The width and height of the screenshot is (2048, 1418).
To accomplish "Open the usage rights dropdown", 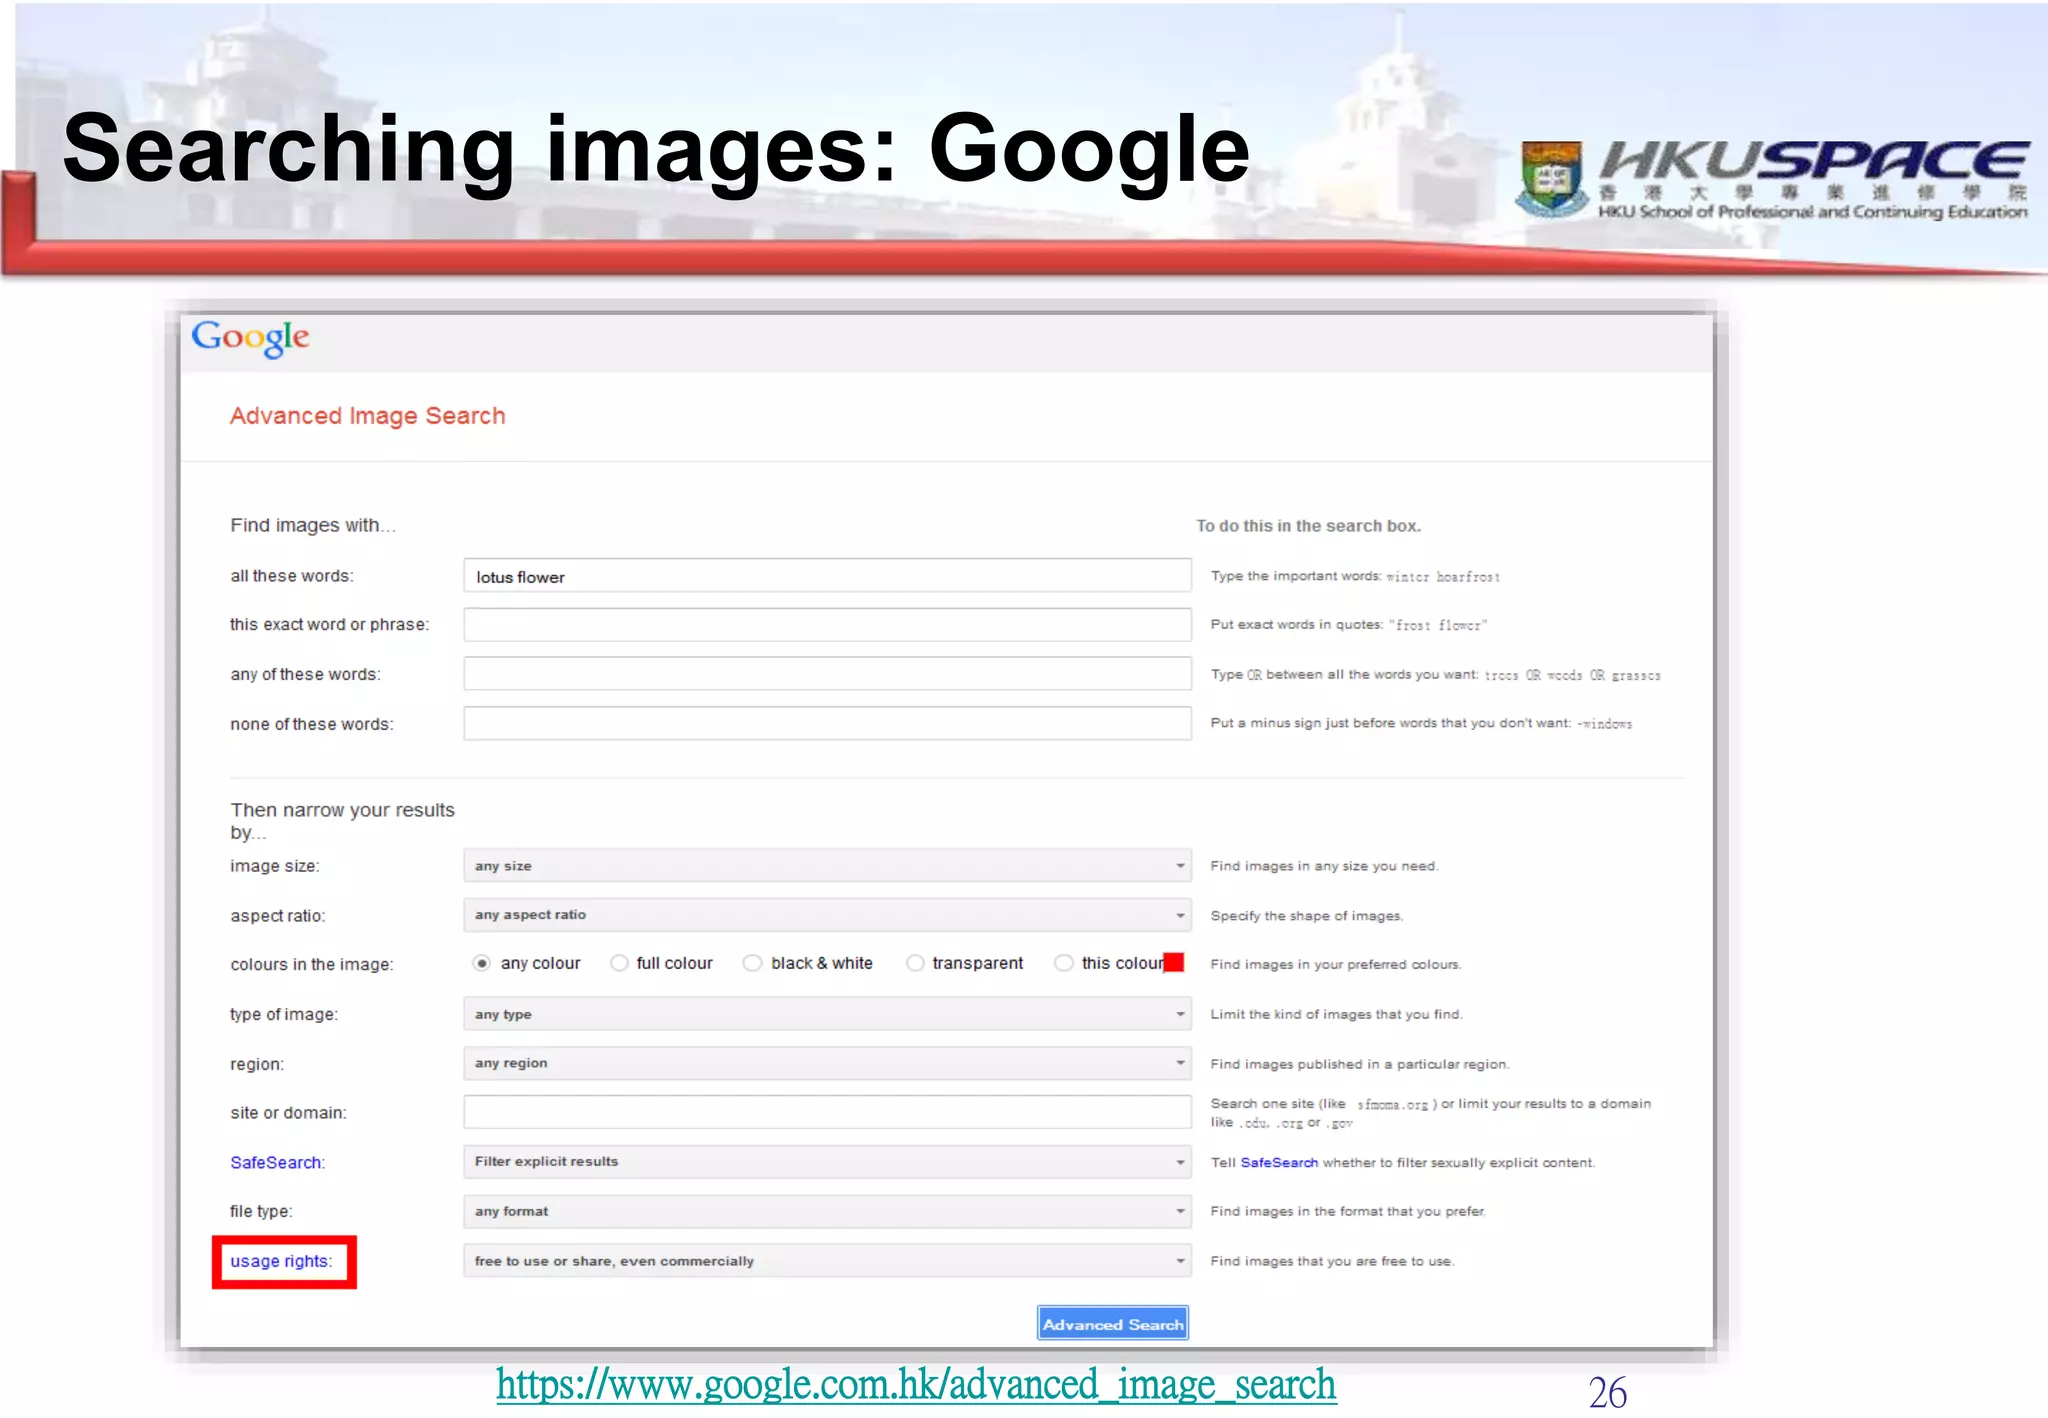I will (827, 1261).
